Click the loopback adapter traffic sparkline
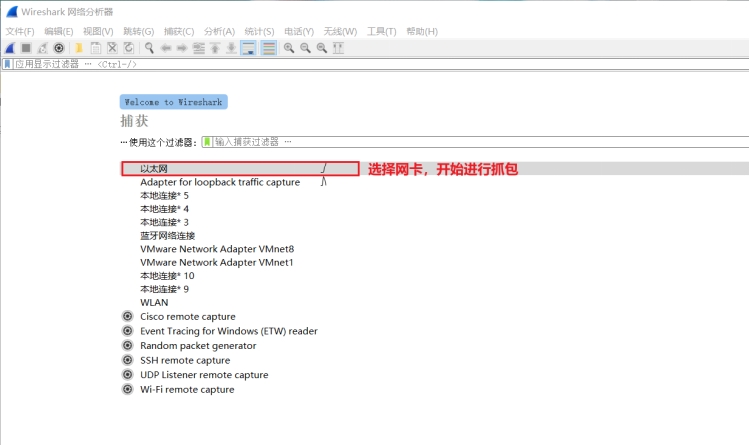750x445 pixels. point(324,182)
